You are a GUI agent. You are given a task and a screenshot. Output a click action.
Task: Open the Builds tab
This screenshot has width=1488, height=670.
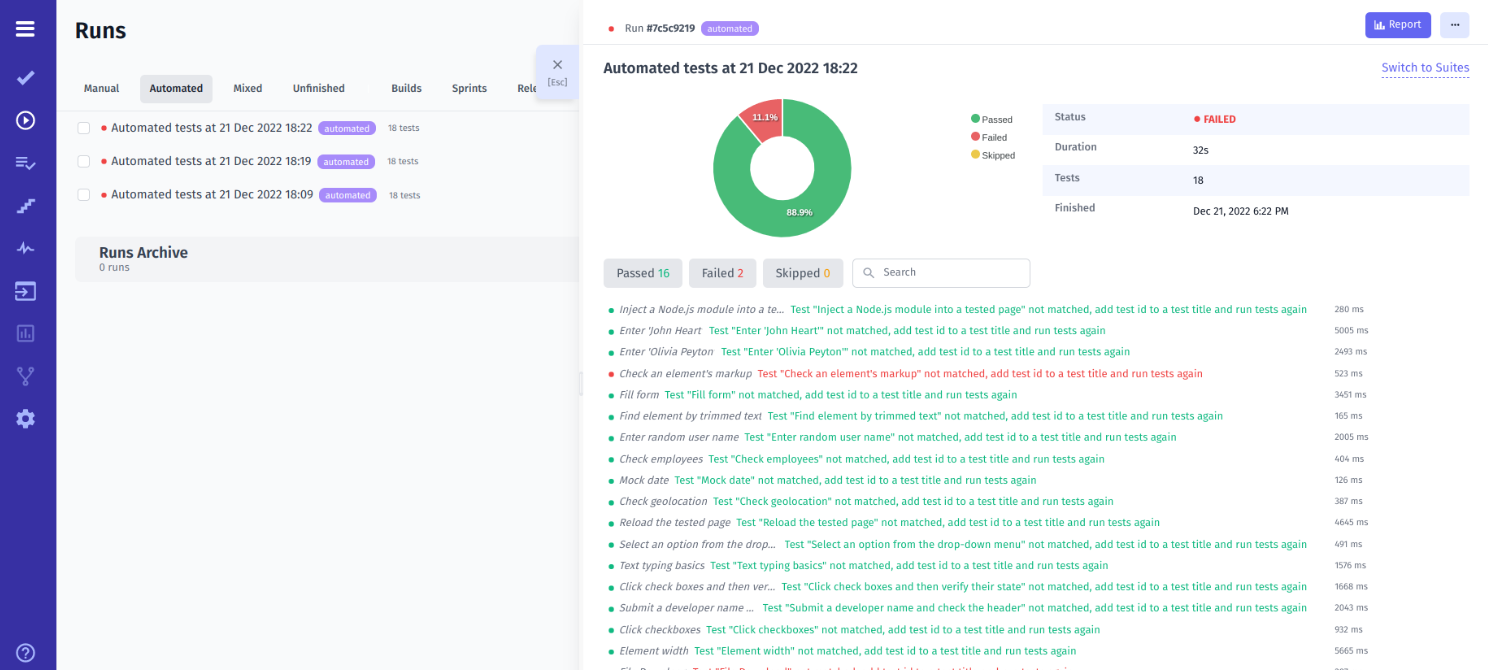(406, 88)
